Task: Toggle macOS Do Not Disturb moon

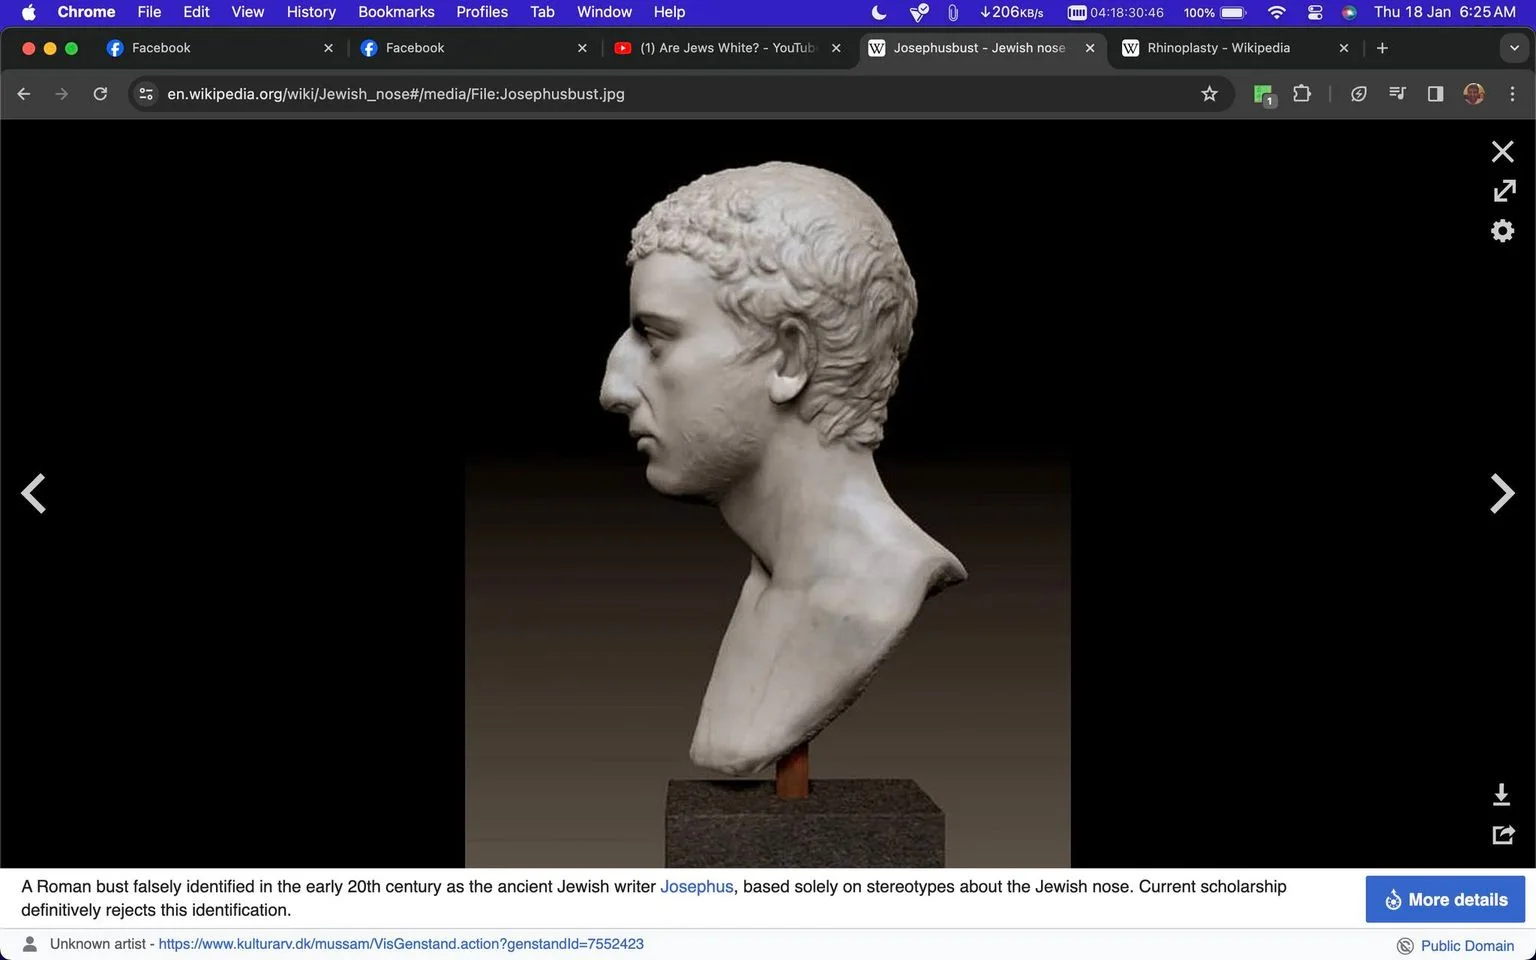Action: (x=878, y=12)
